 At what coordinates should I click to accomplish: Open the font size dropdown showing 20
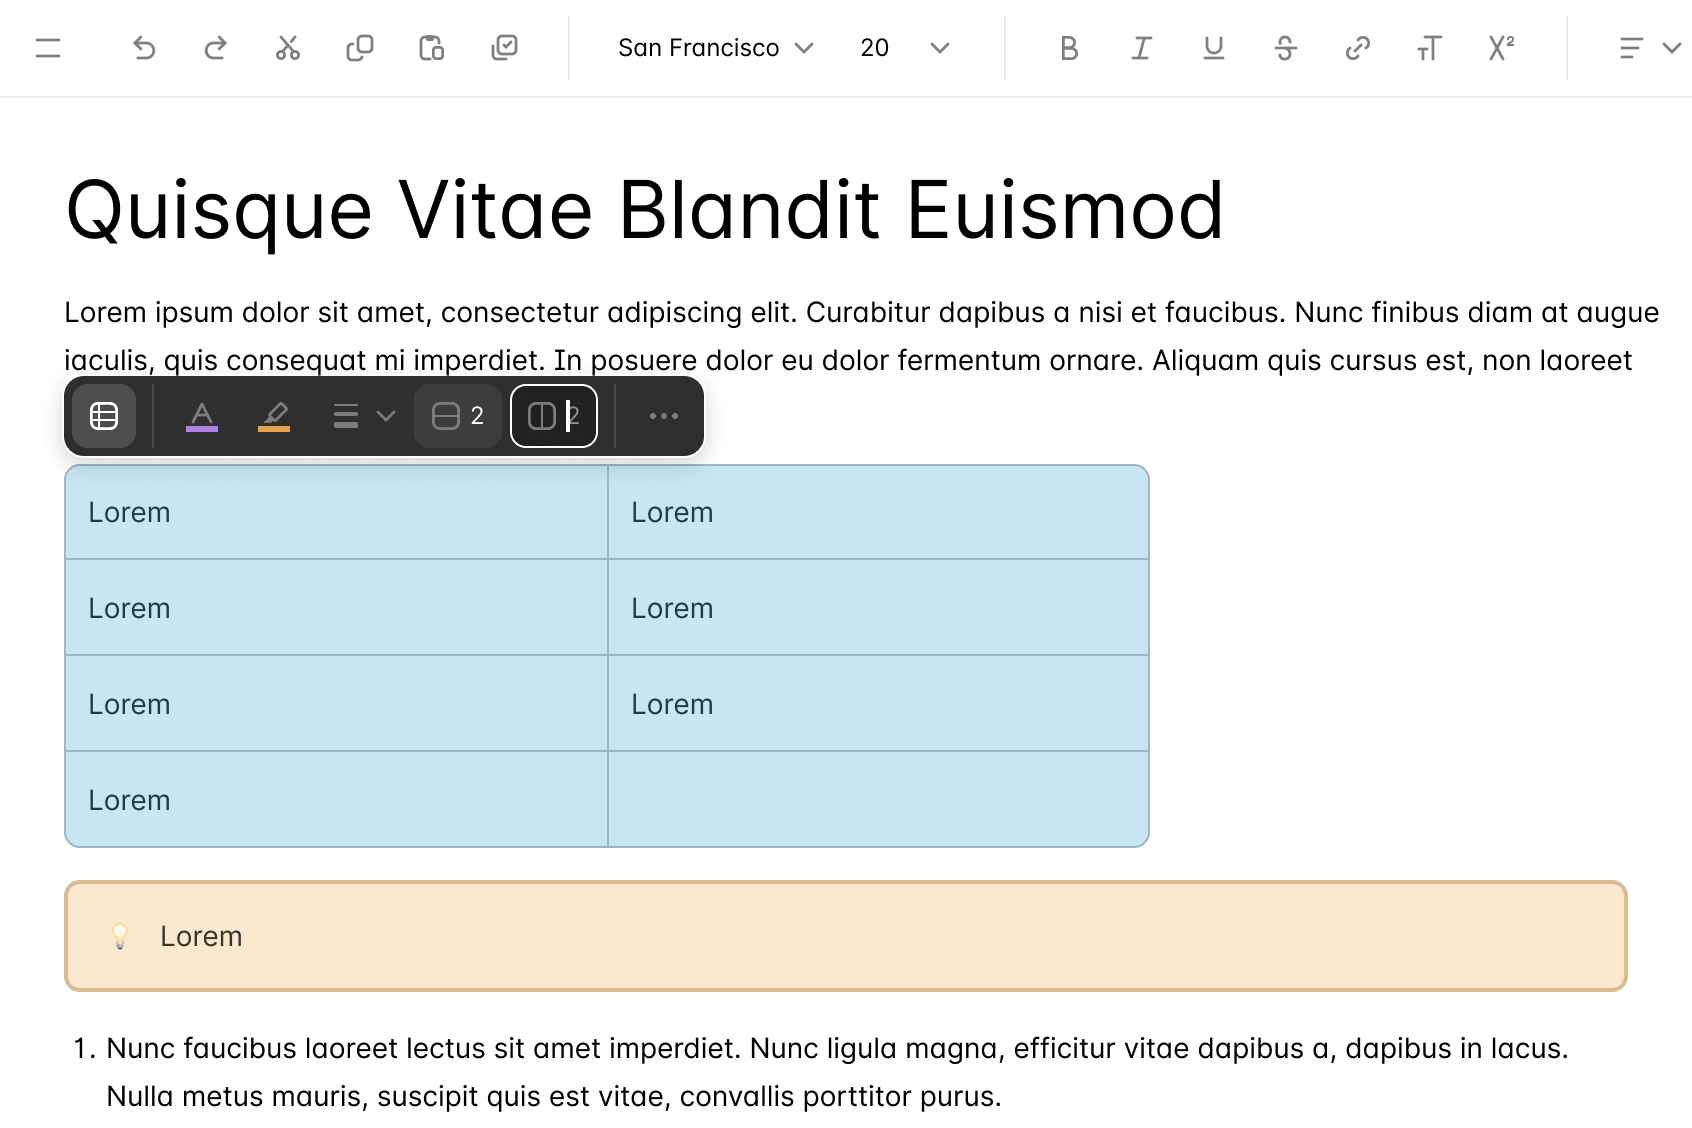pos(899,48)
